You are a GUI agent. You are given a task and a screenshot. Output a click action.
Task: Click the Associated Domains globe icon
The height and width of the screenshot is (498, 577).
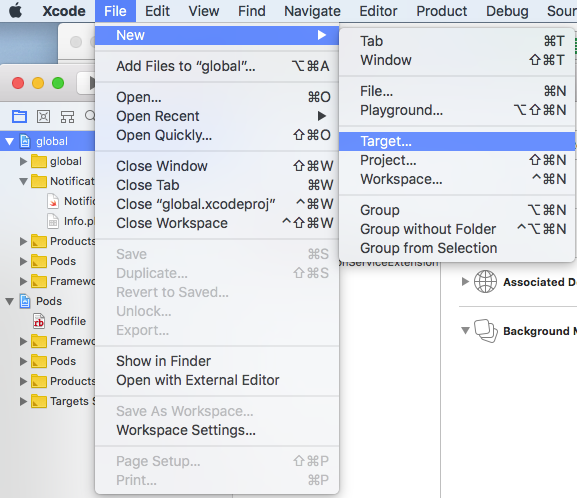[x=485, y=282]
